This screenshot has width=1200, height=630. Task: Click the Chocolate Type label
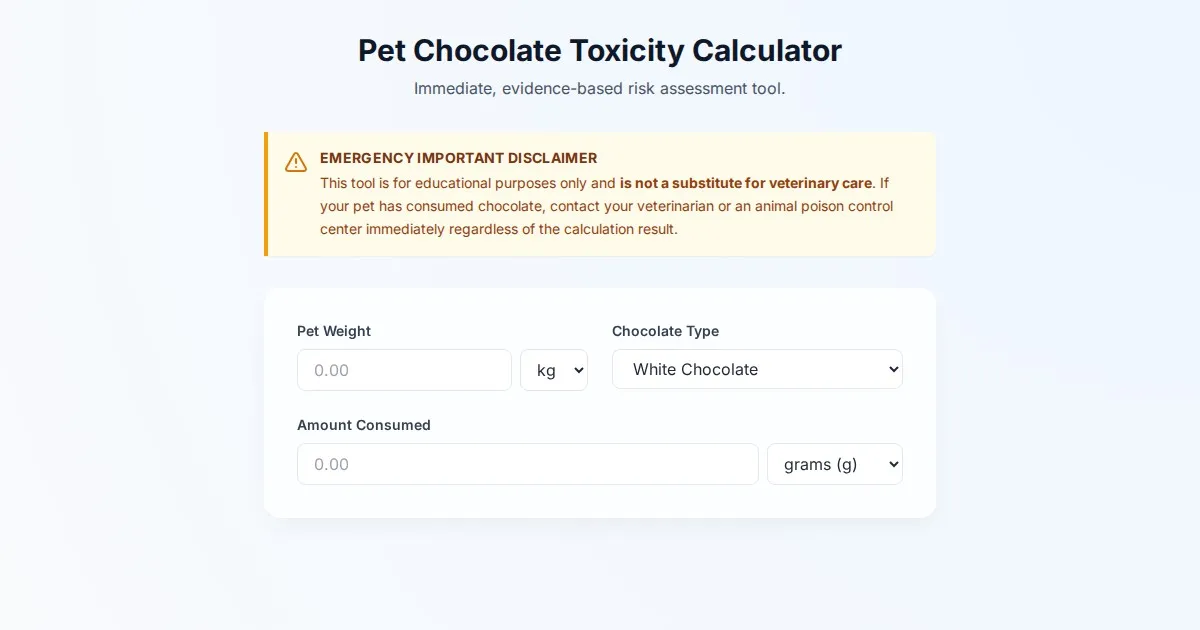665,331
